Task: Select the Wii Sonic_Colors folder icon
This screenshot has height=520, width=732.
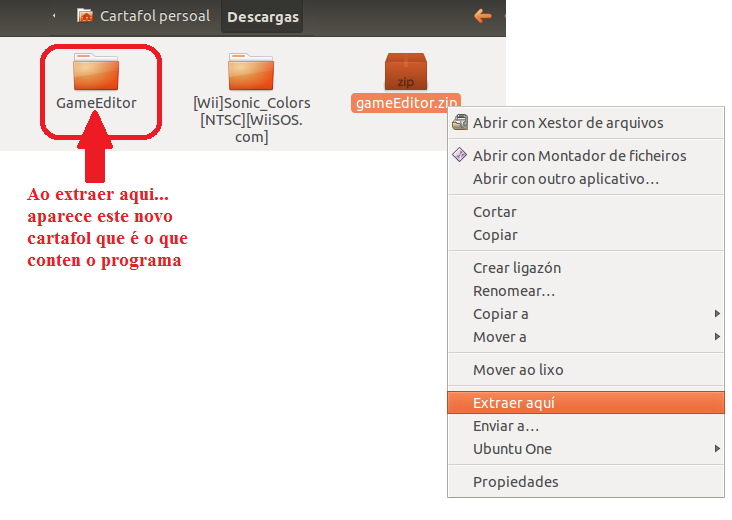Action: 250,71
